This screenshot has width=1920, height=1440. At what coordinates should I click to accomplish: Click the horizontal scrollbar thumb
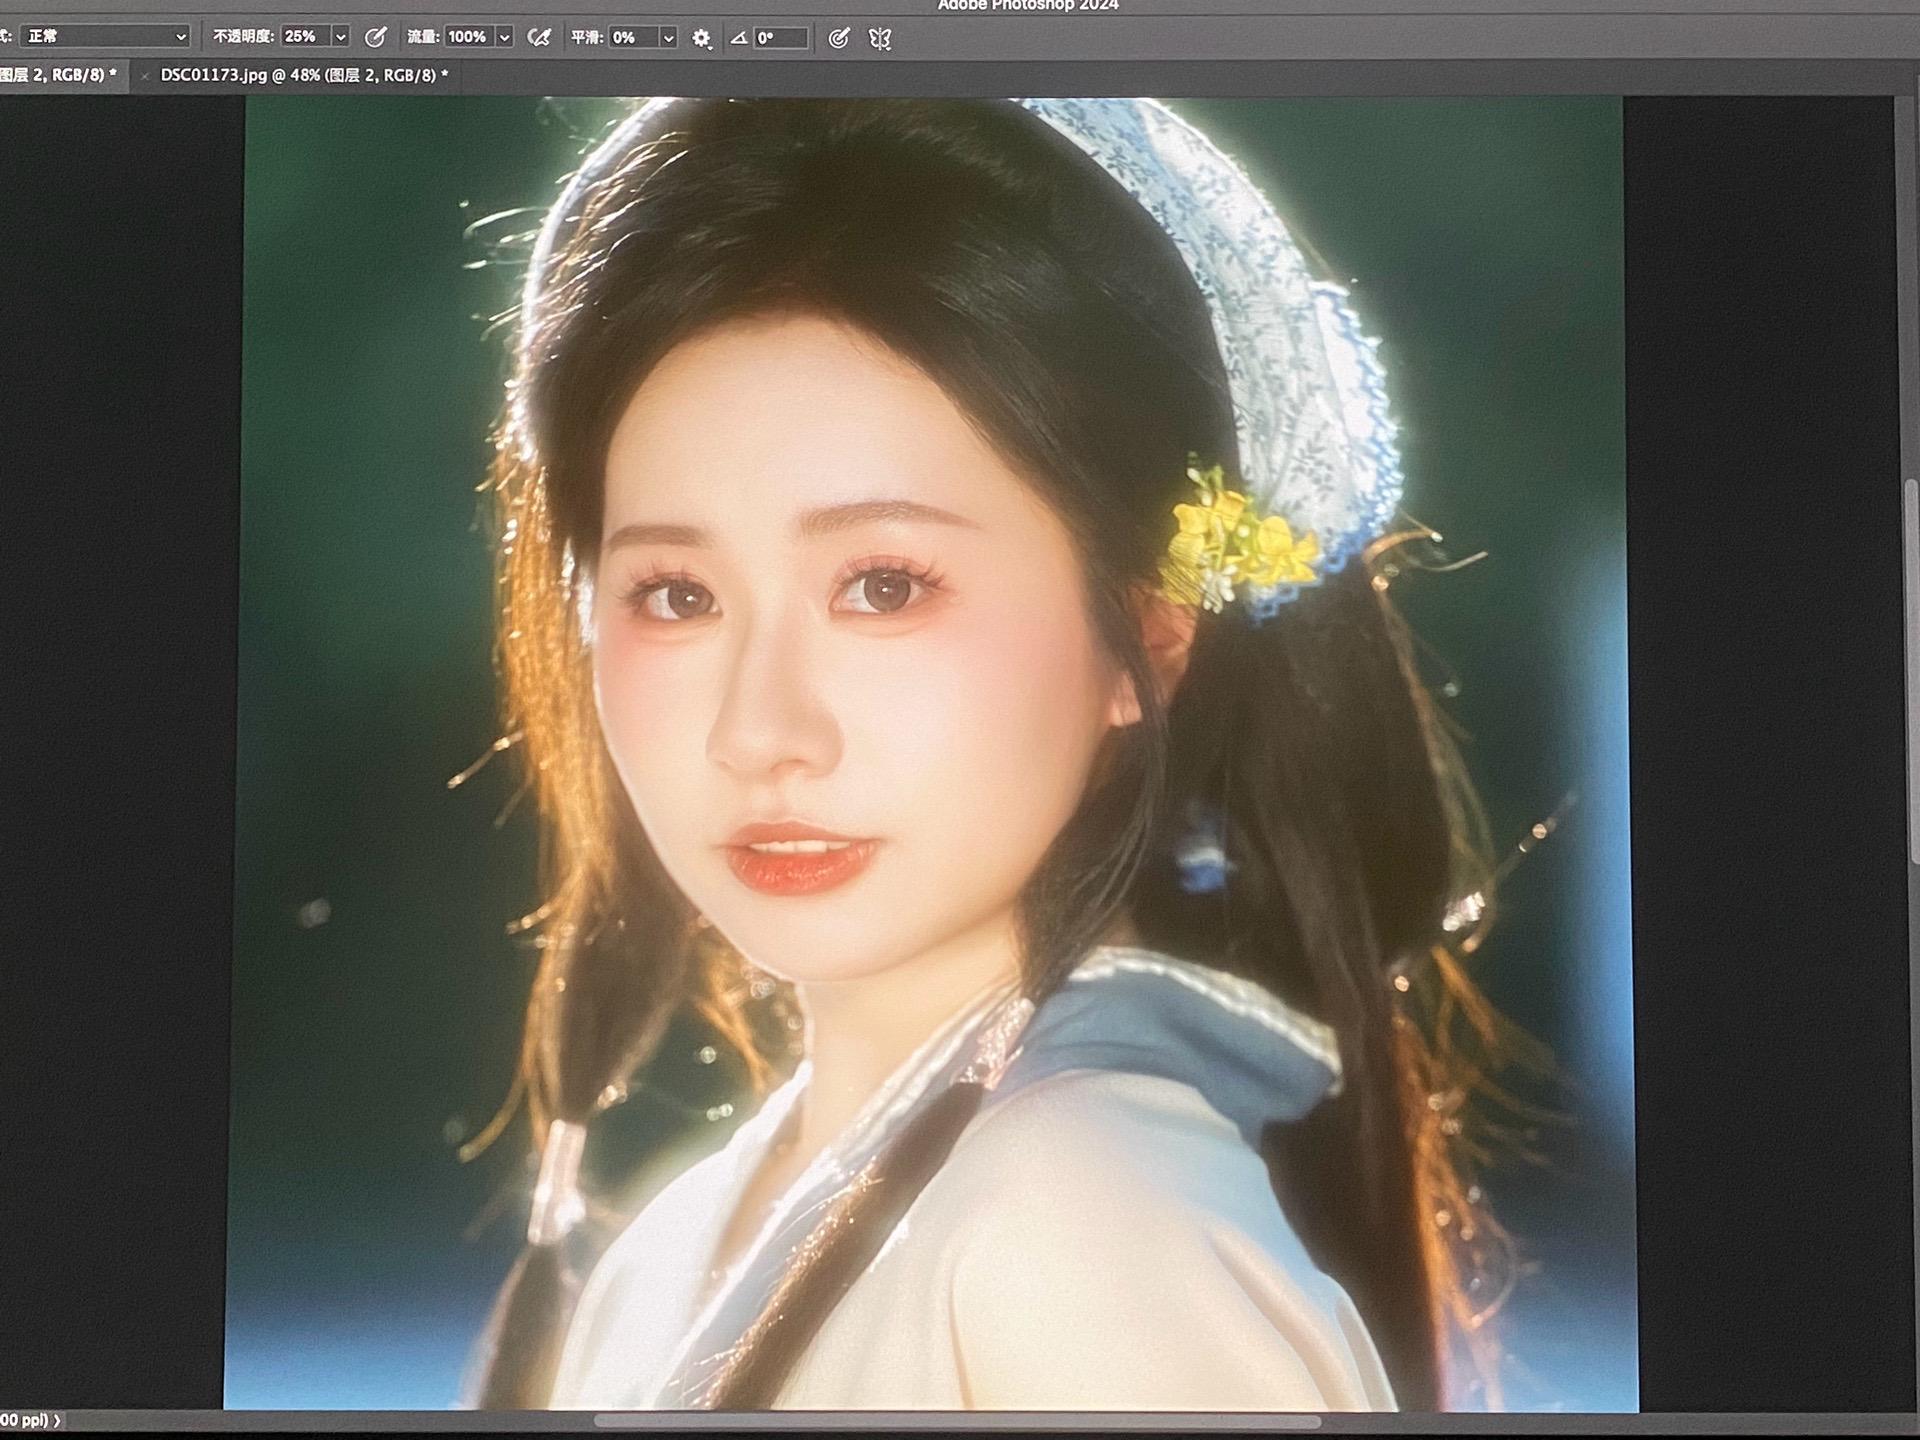957,1421
